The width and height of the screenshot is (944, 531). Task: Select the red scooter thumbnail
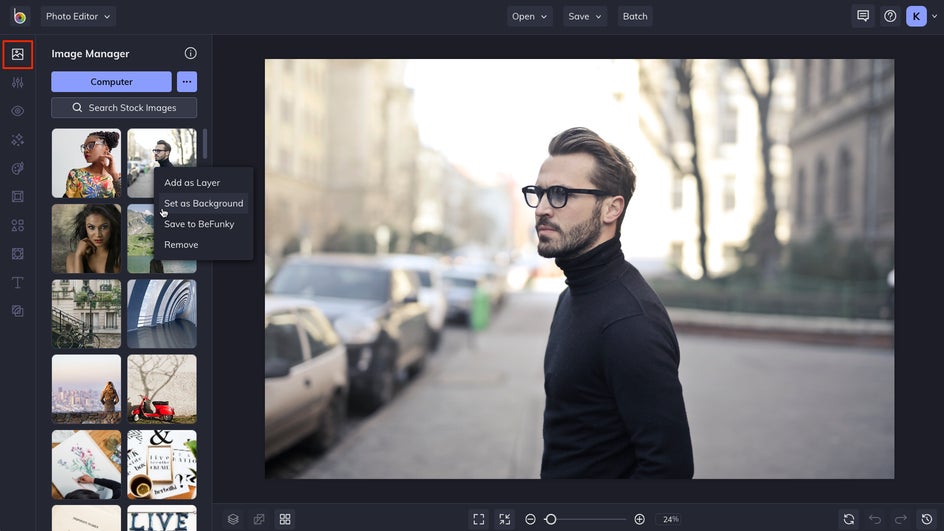click(161, 389)
